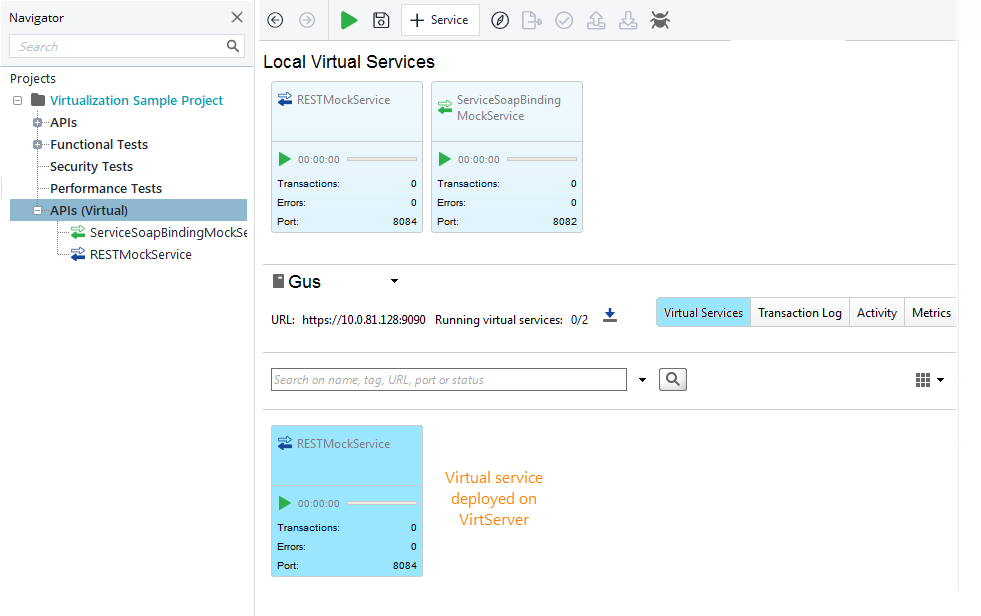Start the RESTMockService with its play control

click(283, 158)
